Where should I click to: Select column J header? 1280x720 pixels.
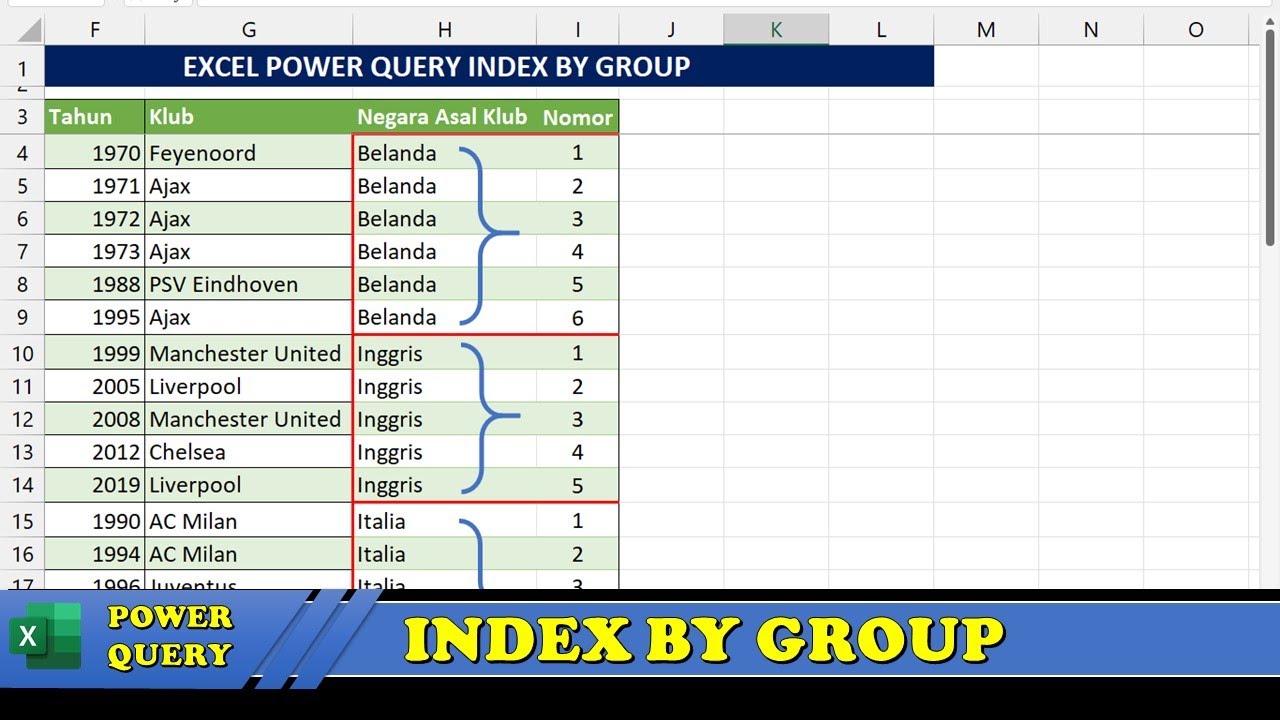click(671, 30)
